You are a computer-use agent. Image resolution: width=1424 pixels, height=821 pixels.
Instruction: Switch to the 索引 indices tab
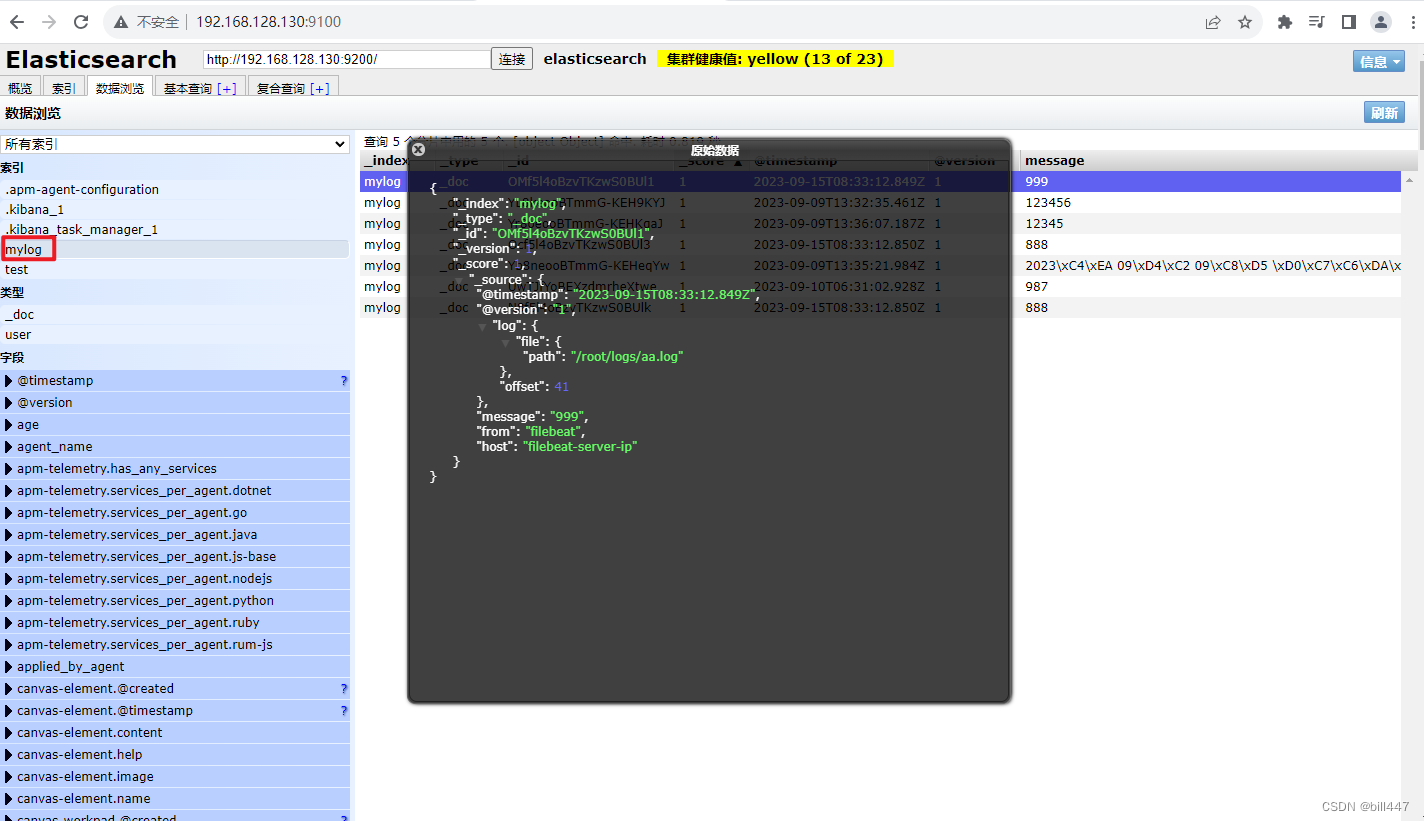(x=64, y=88)
